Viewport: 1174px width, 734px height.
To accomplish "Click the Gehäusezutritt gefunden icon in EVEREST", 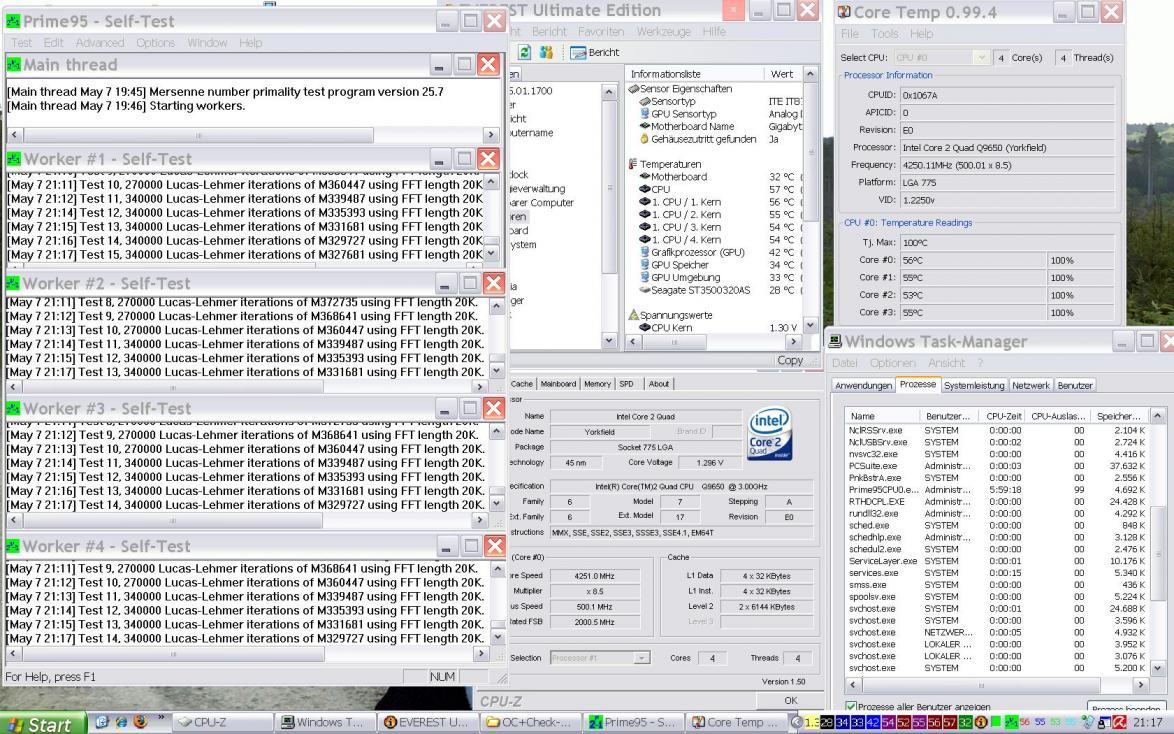I will (645, 139).
